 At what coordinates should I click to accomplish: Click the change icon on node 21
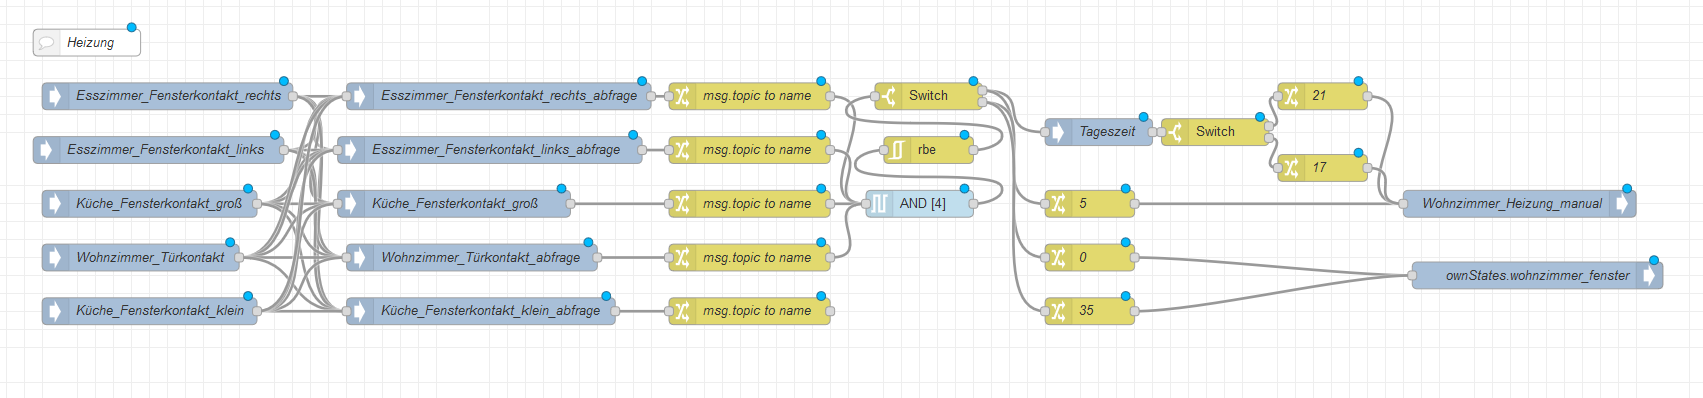pos(1291,96)
